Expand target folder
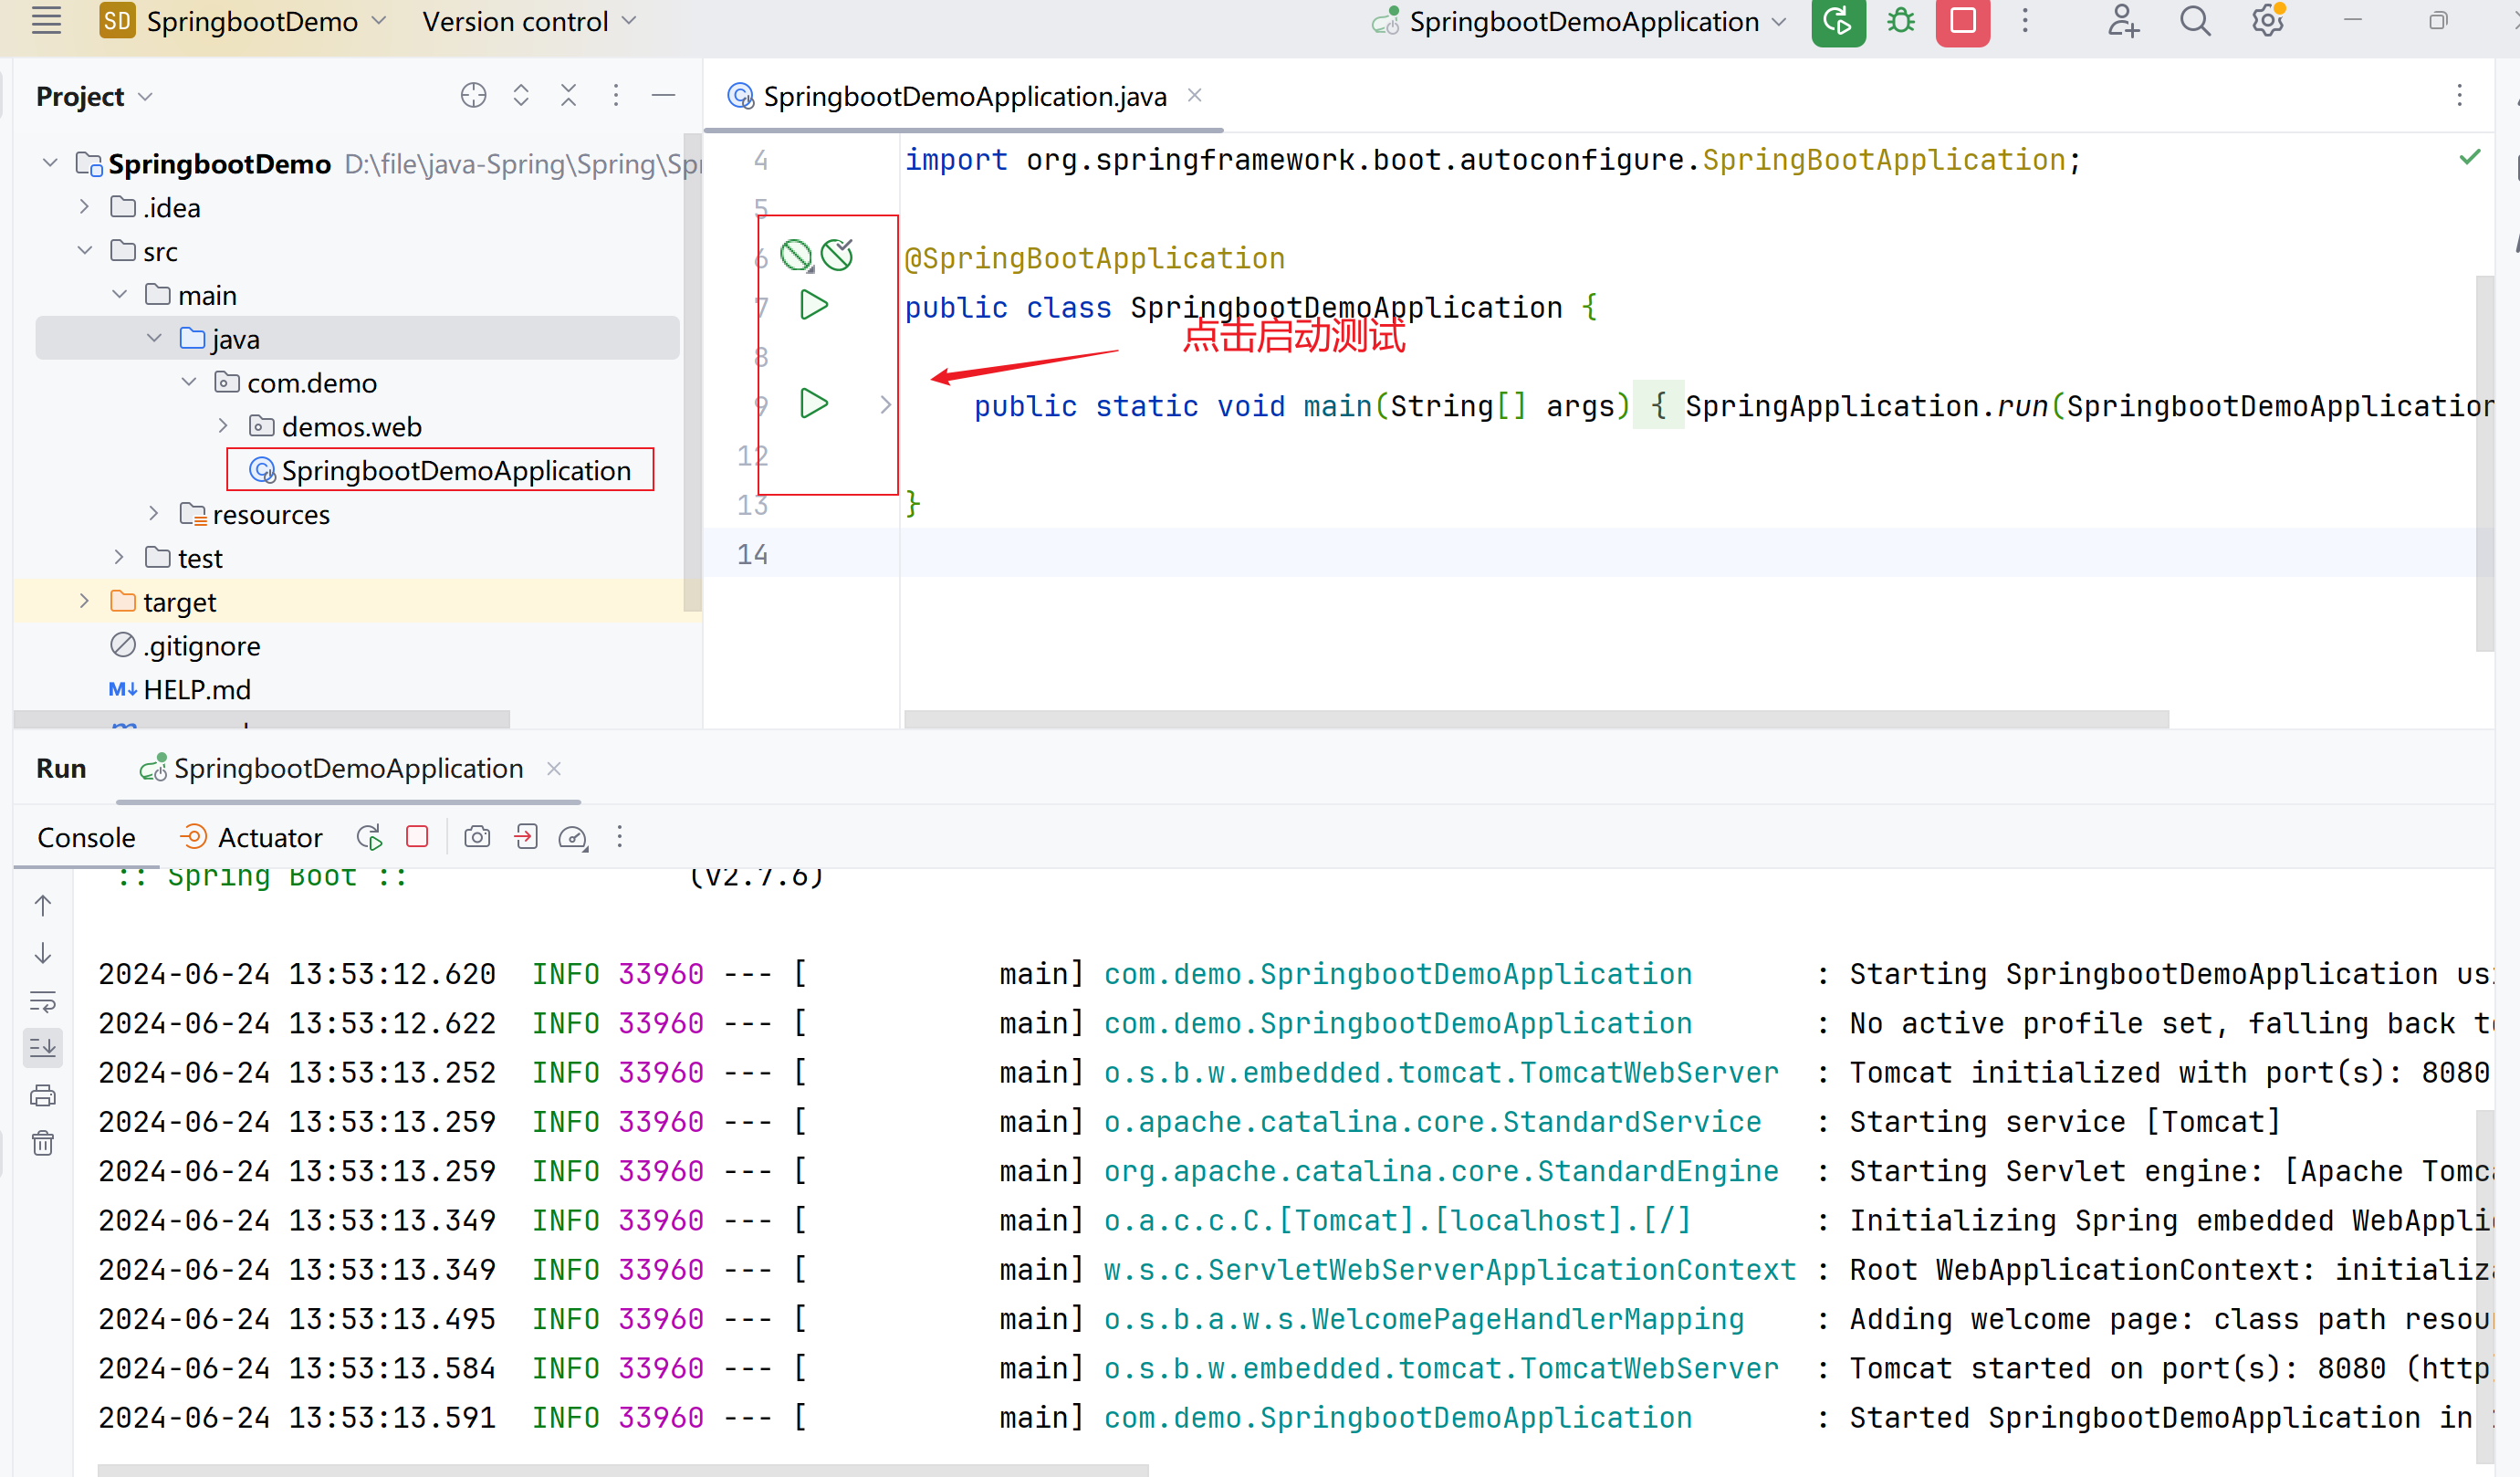Screen dimensions: 2520x1477 [84, 601]
